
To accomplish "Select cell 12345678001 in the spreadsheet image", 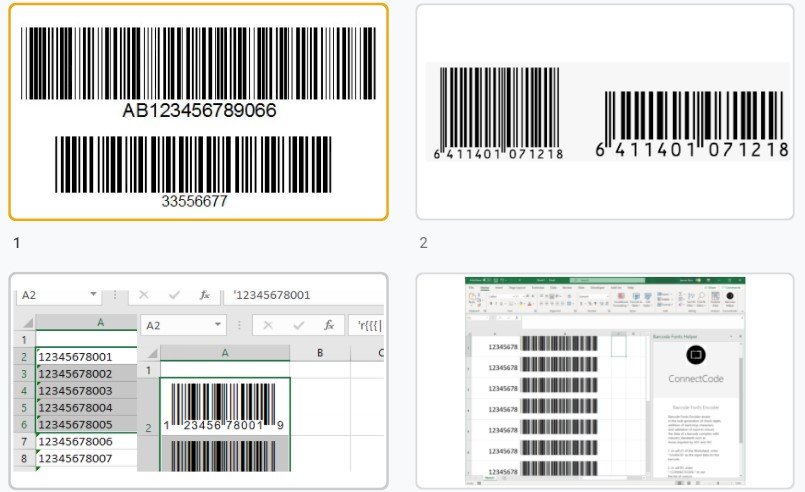I will tap(87, 356).
